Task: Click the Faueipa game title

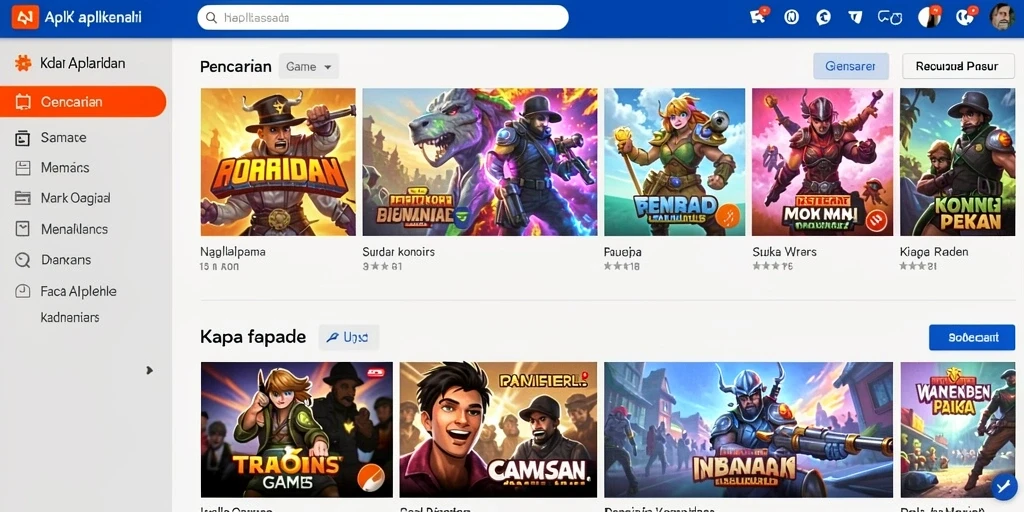Action: click(x=623, y=251)
